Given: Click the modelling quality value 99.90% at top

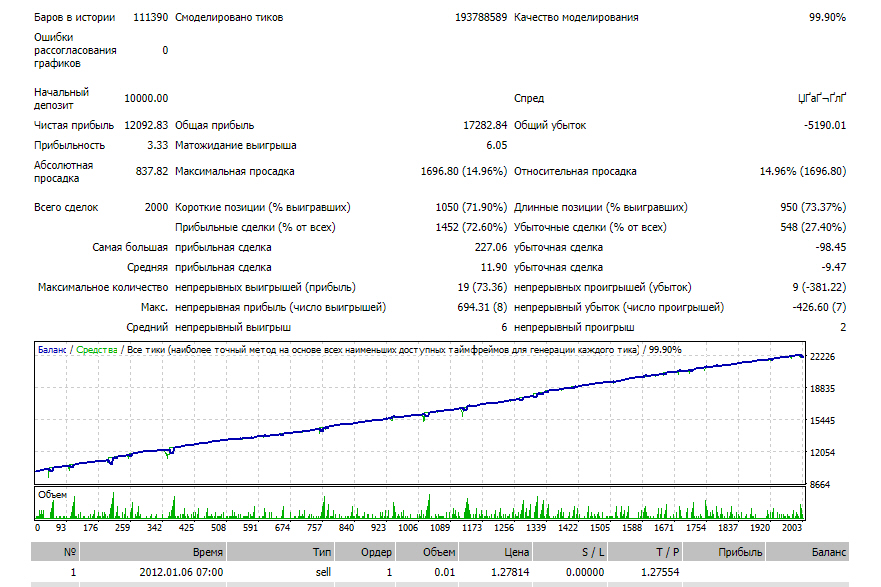Looking at the screenshot, I should coord(827,17).
